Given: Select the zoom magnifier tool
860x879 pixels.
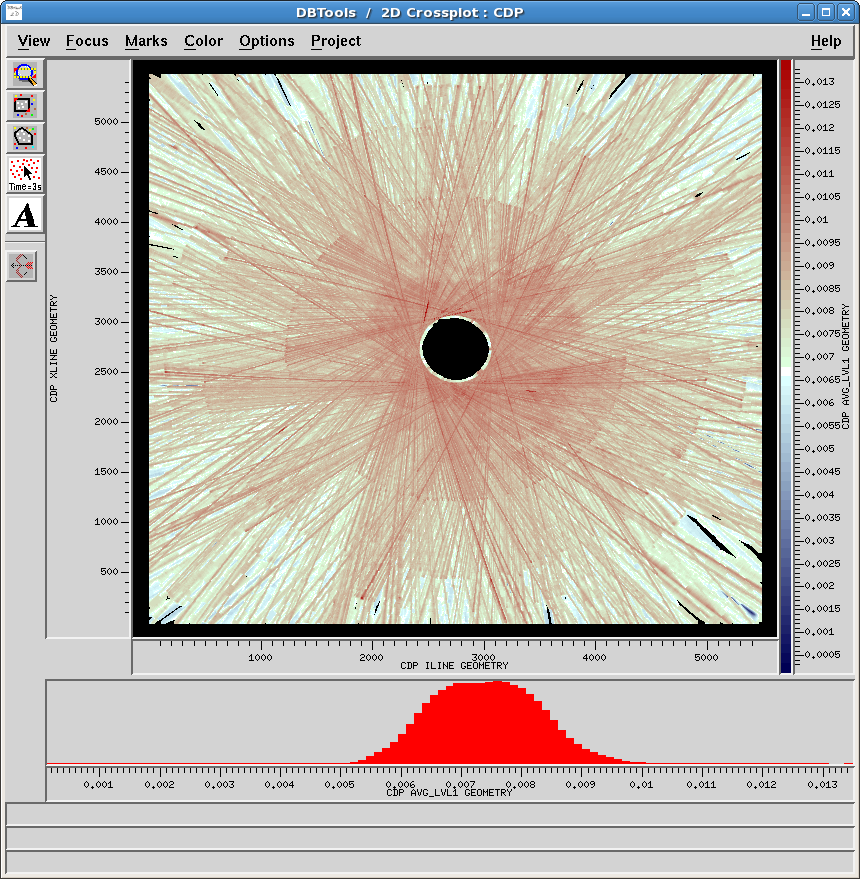Looking at the screenshot, I should [x=25, y=73].
